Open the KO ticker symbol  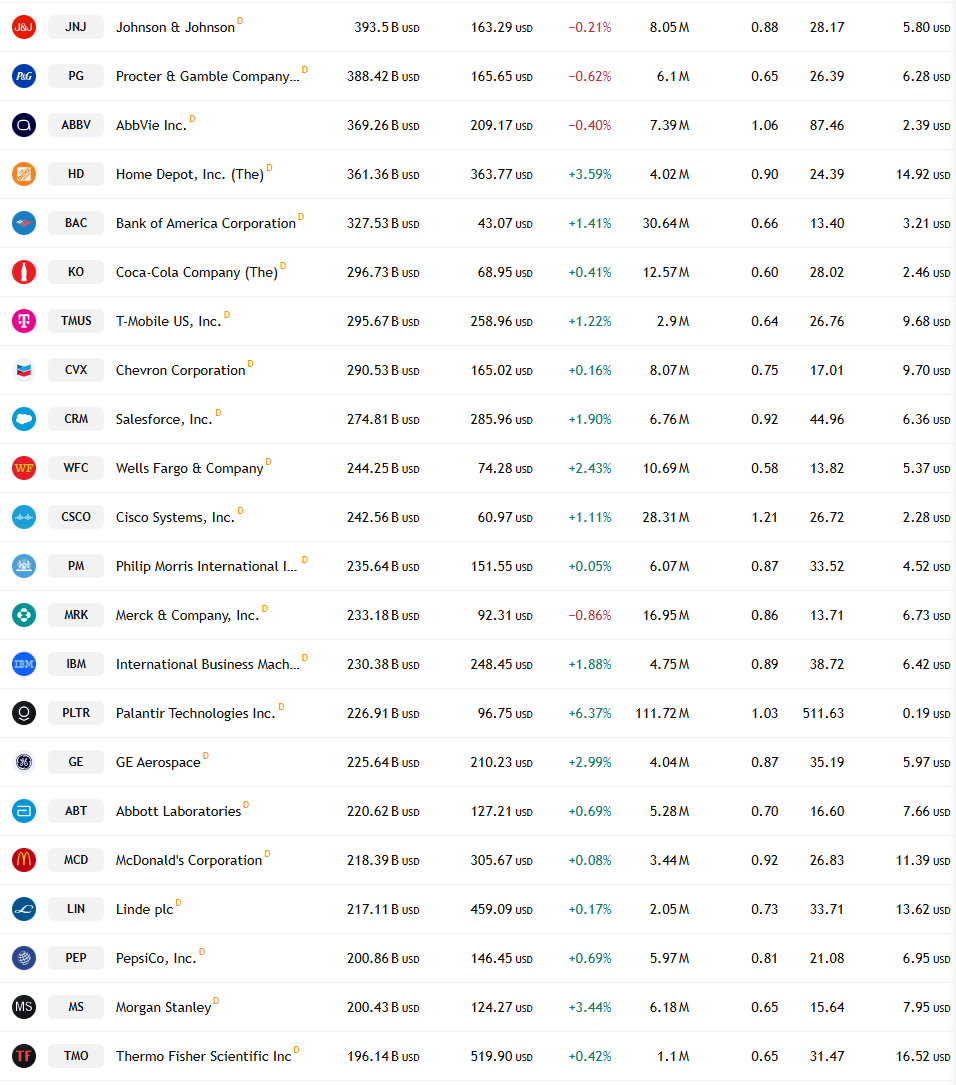pyautogui.click(x=76, y=272)
